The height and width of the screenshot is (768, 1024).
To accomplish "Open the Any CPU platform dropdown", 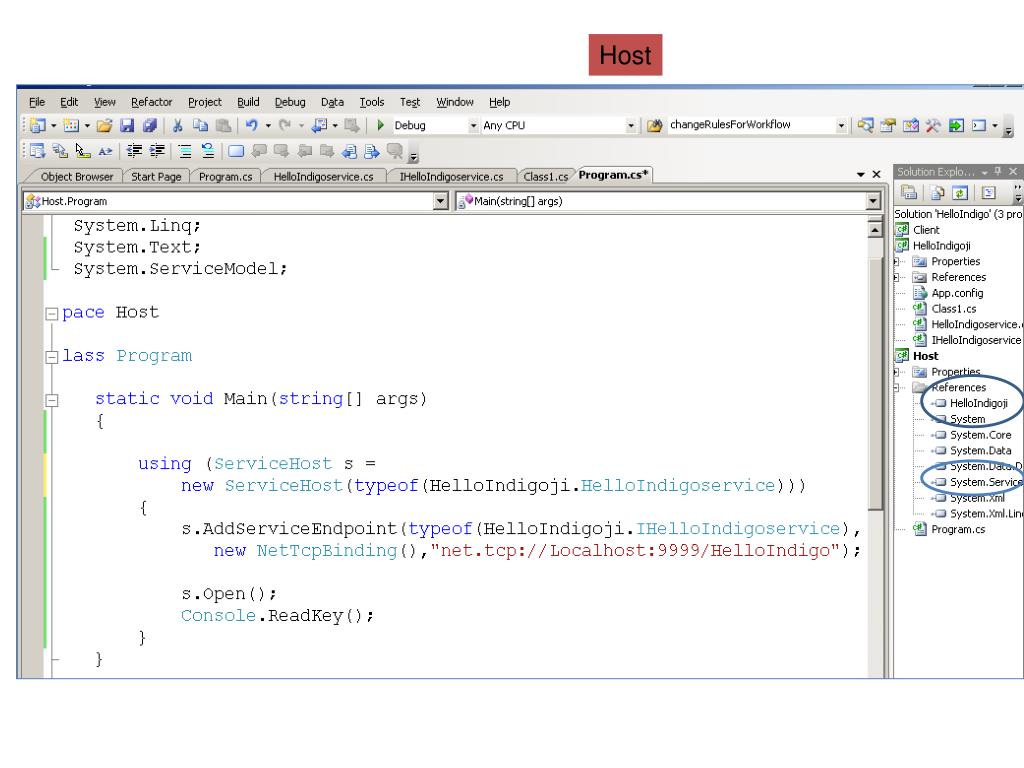I will [631, 125].
